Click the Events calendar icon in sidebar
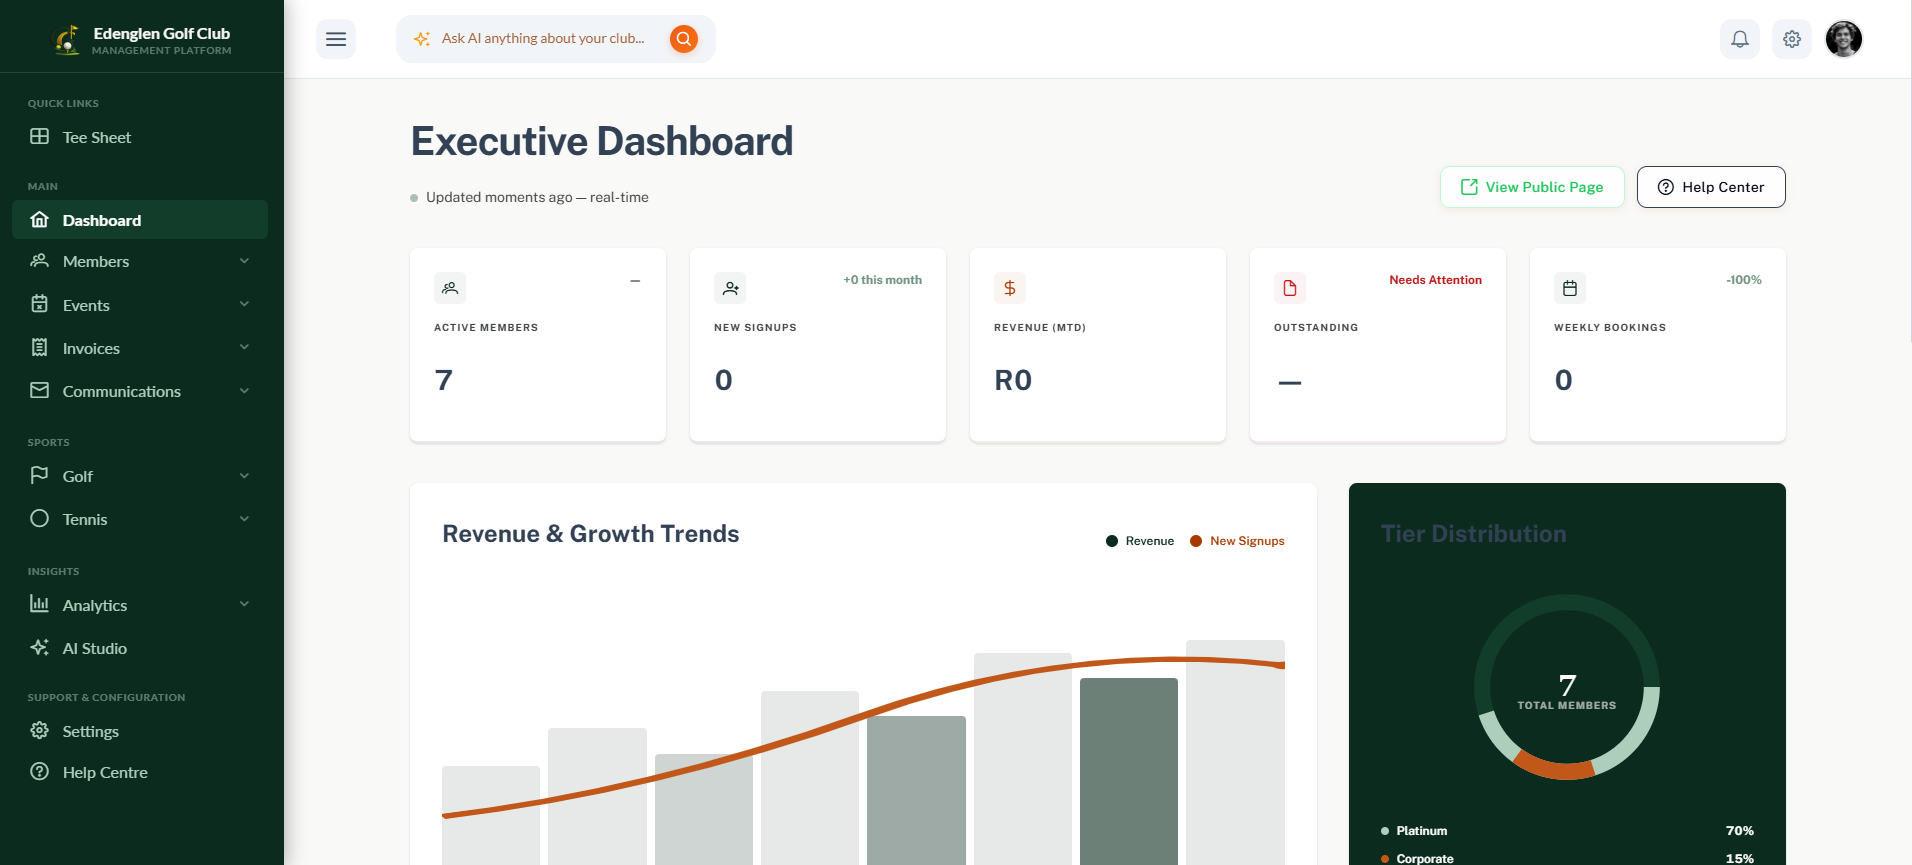Image resolution: width=1912 pixels, height=865 pixels. coord(39,304)
